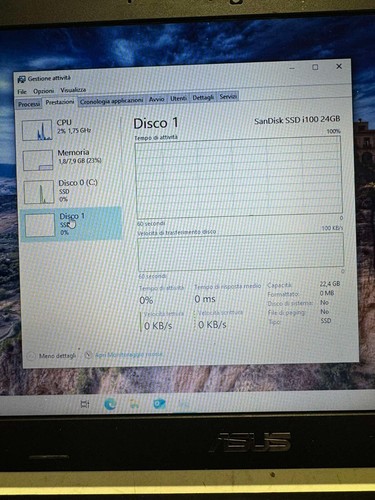
Task: Open the Opzioni menu
Action: point(43,91)
